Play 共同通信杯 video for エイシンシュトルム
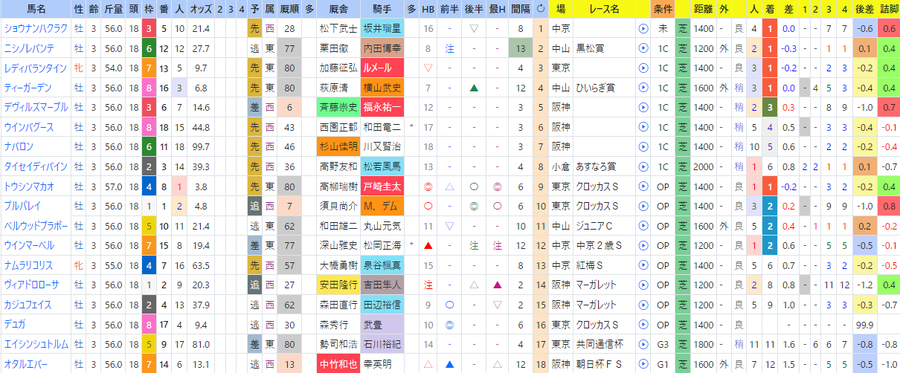The width and height of the screenshot is (900, 373). point(643,345)
